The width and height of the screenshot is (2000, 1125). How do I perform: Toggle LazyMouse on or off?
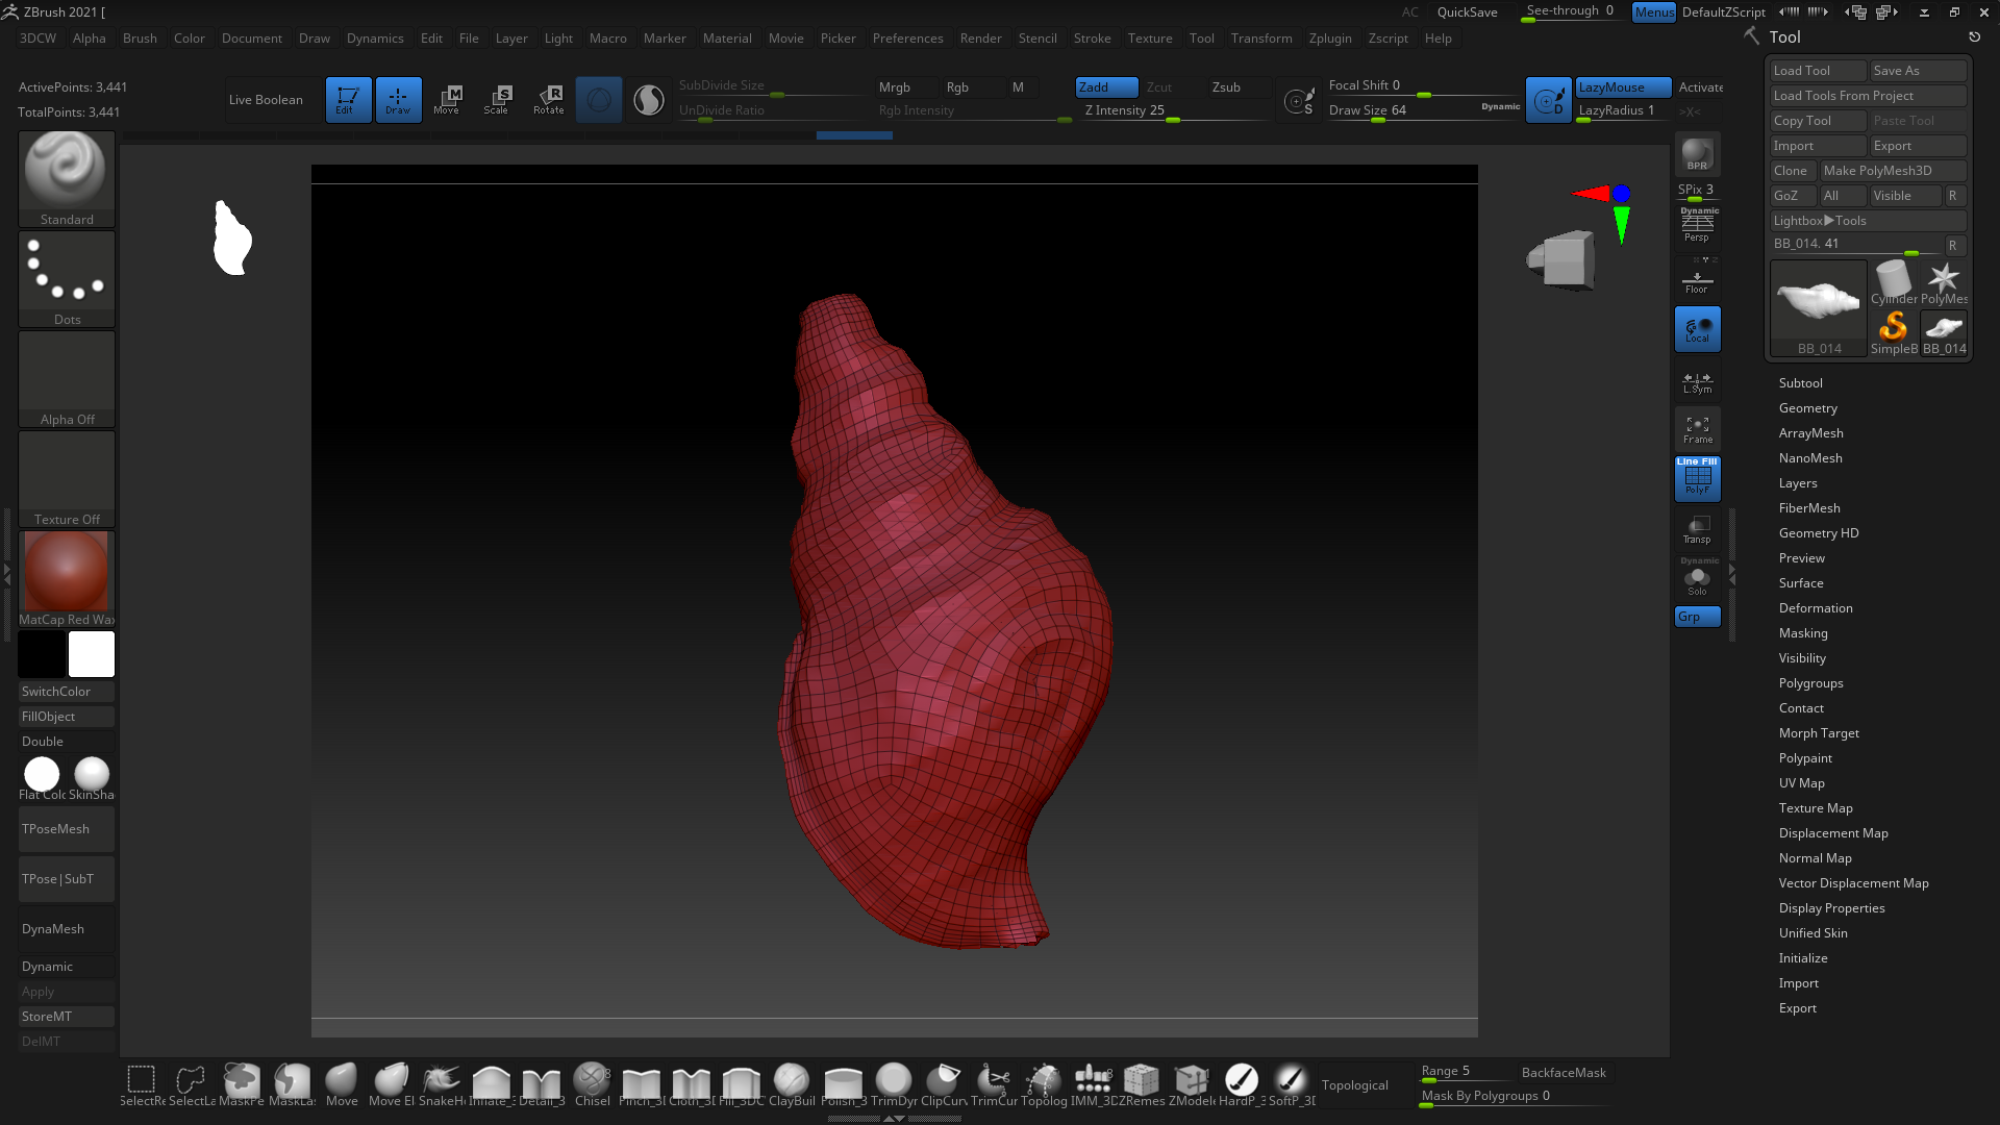[x=1623, y=87]
